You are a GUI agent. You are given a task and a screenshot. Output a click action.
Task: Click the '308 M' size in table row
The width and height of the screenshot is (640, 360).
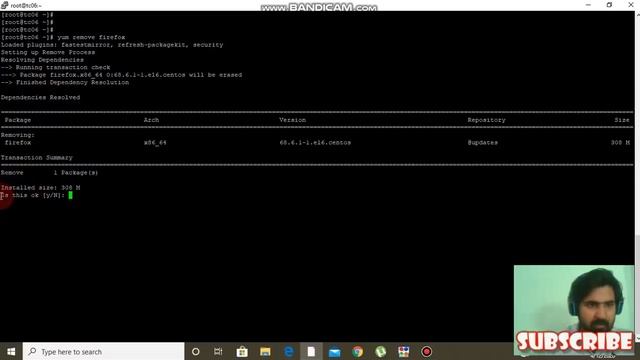point(620,142)
